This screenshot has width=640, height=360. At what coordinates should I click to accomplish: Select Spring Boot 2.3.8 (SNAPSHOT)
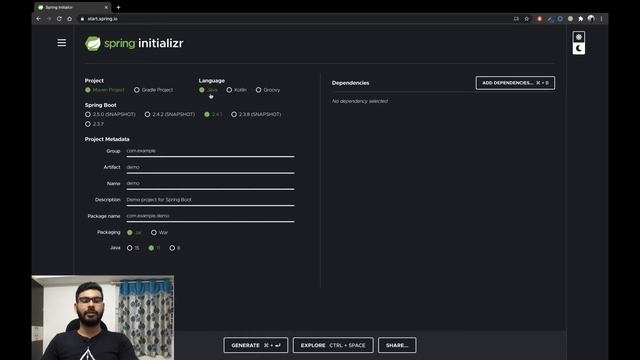pos(256,114)
